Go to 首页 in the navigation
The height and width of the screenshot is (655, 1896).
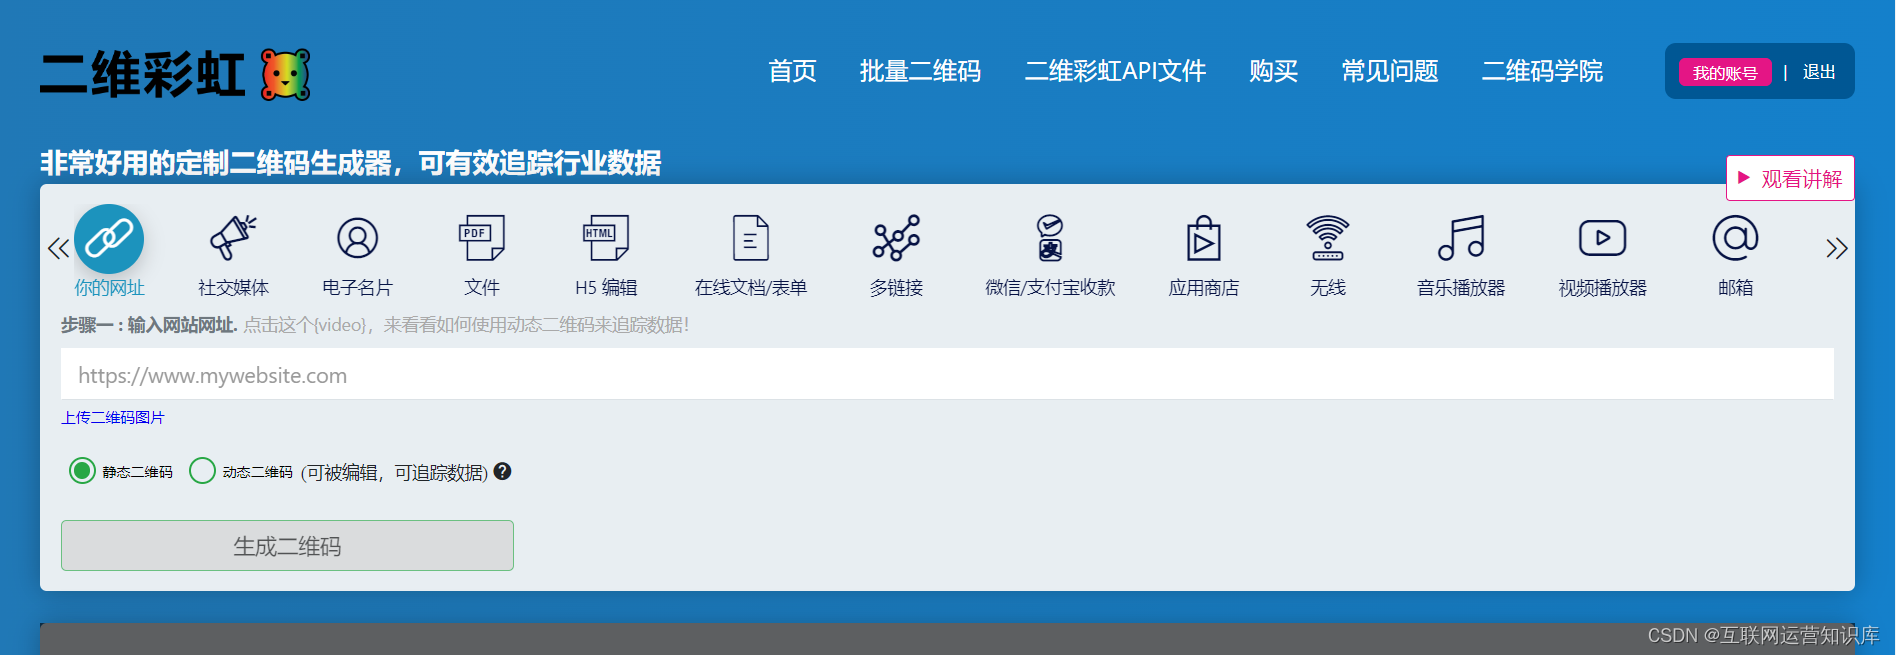pos(793,71)
